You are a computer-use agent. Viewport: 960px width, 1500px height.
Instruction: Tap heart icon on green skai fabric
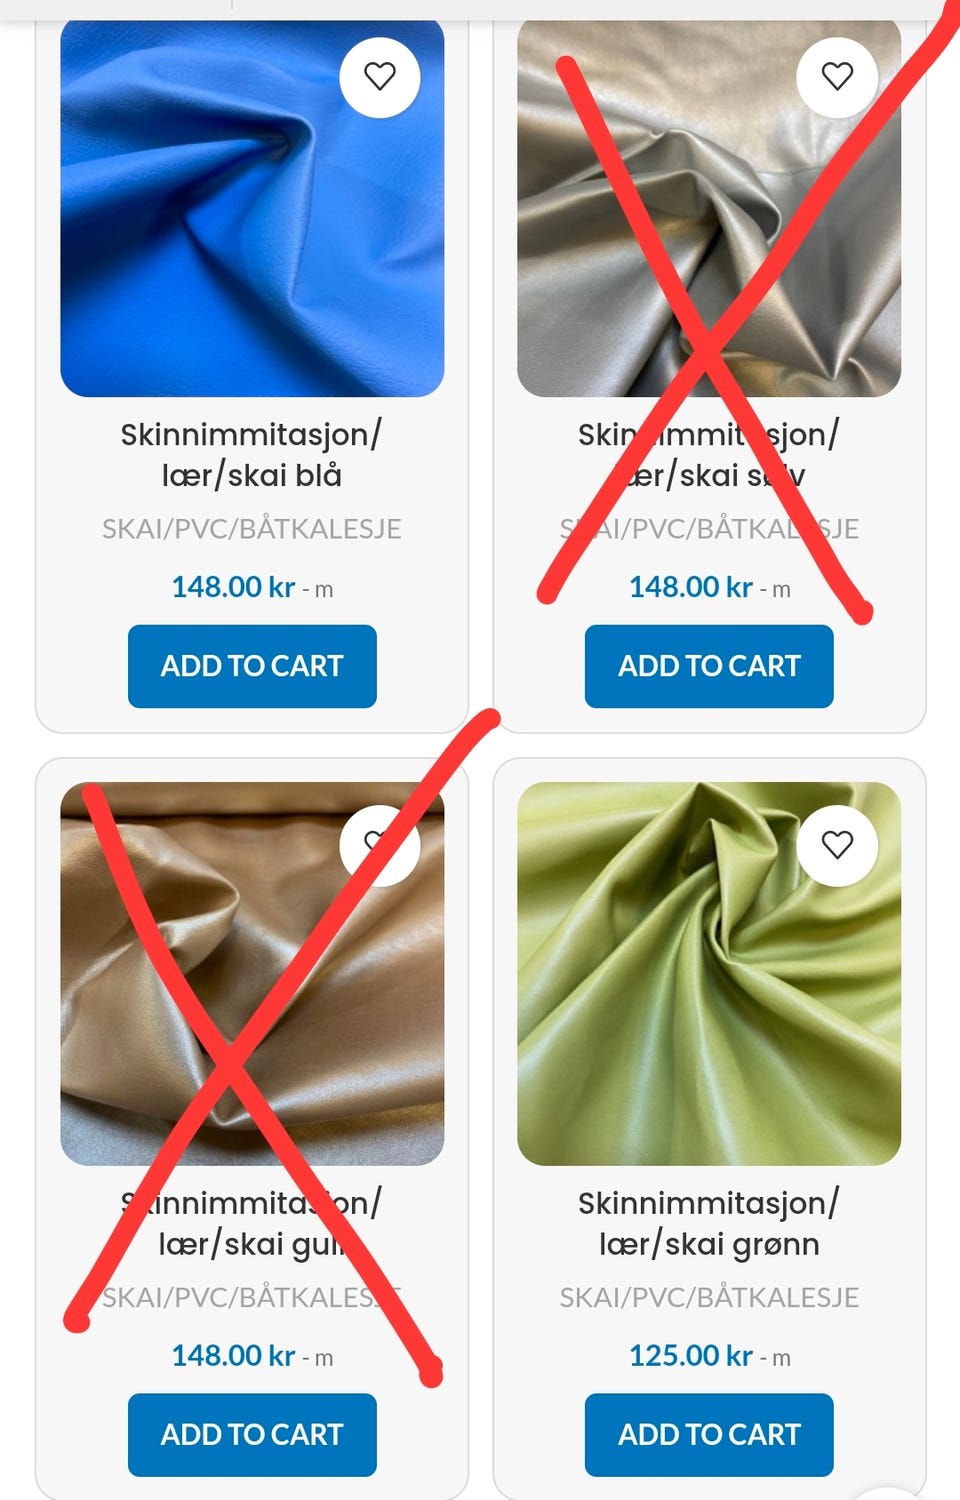(837, 845)
